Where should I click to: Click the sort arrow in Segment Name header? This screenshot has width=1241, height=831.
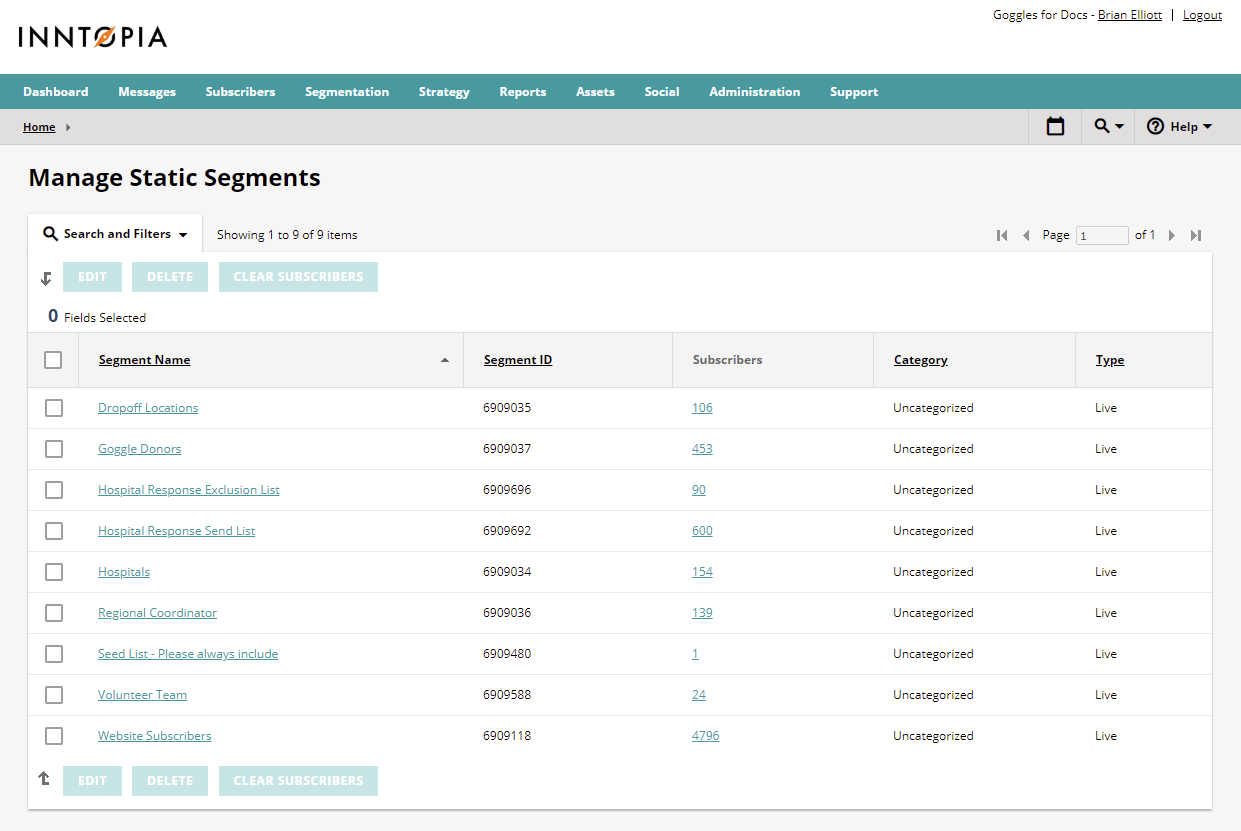point(445,361)
